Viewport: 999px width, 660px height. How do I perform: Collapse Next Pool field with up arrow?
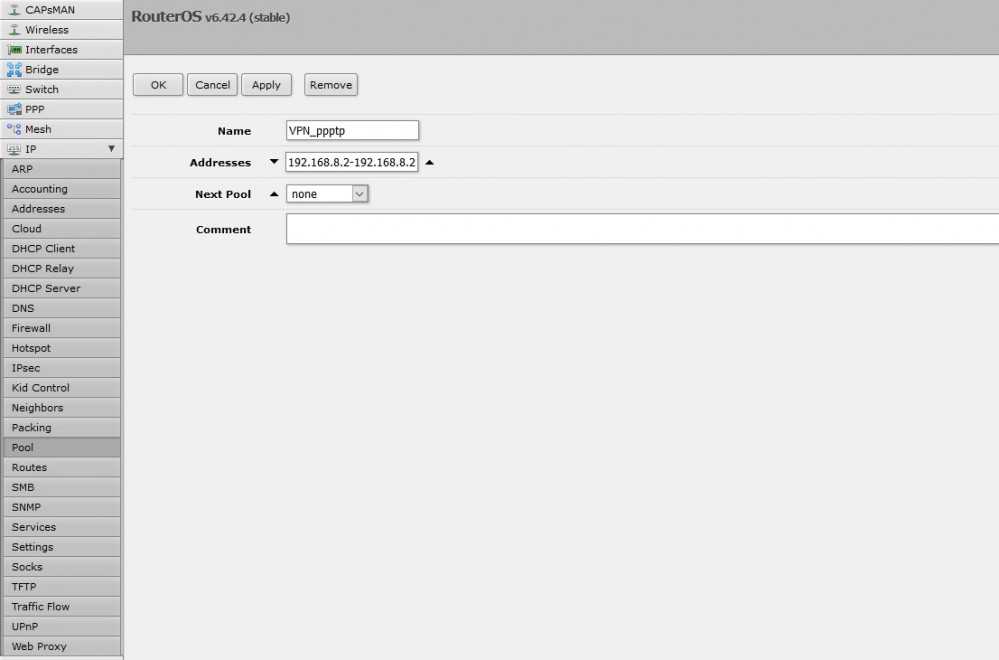point(274,194)
